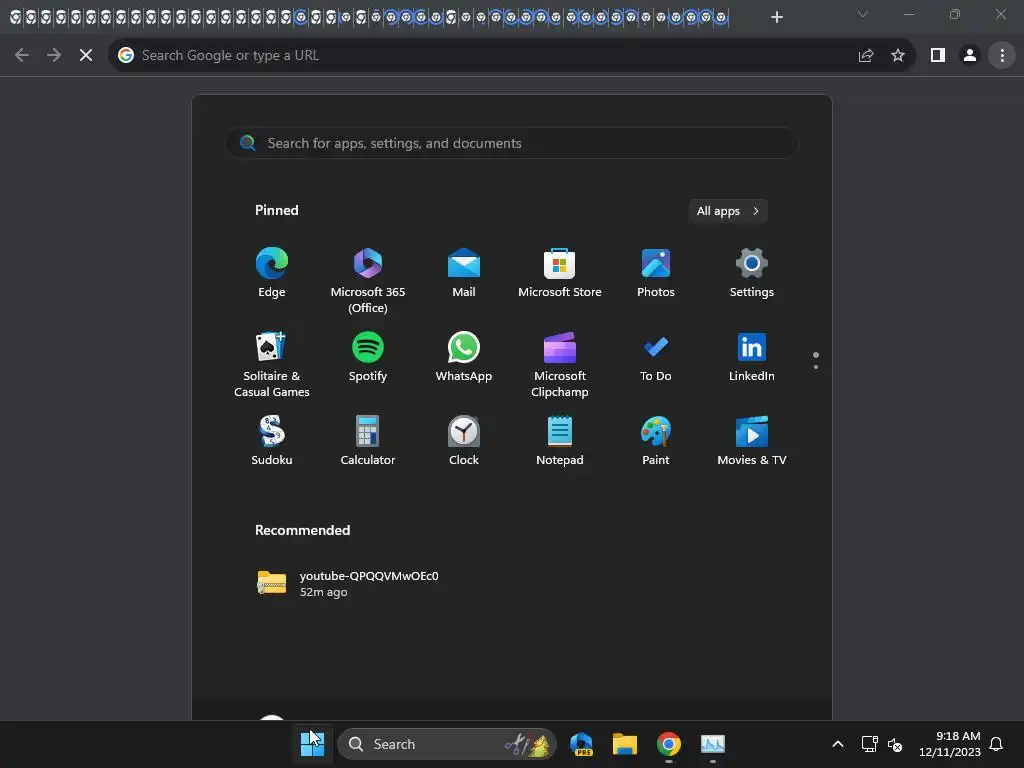Viewport: 1024px width, 768px height.
Task: Open the resource monitor taskbar app
Action: tap(712, 744)
